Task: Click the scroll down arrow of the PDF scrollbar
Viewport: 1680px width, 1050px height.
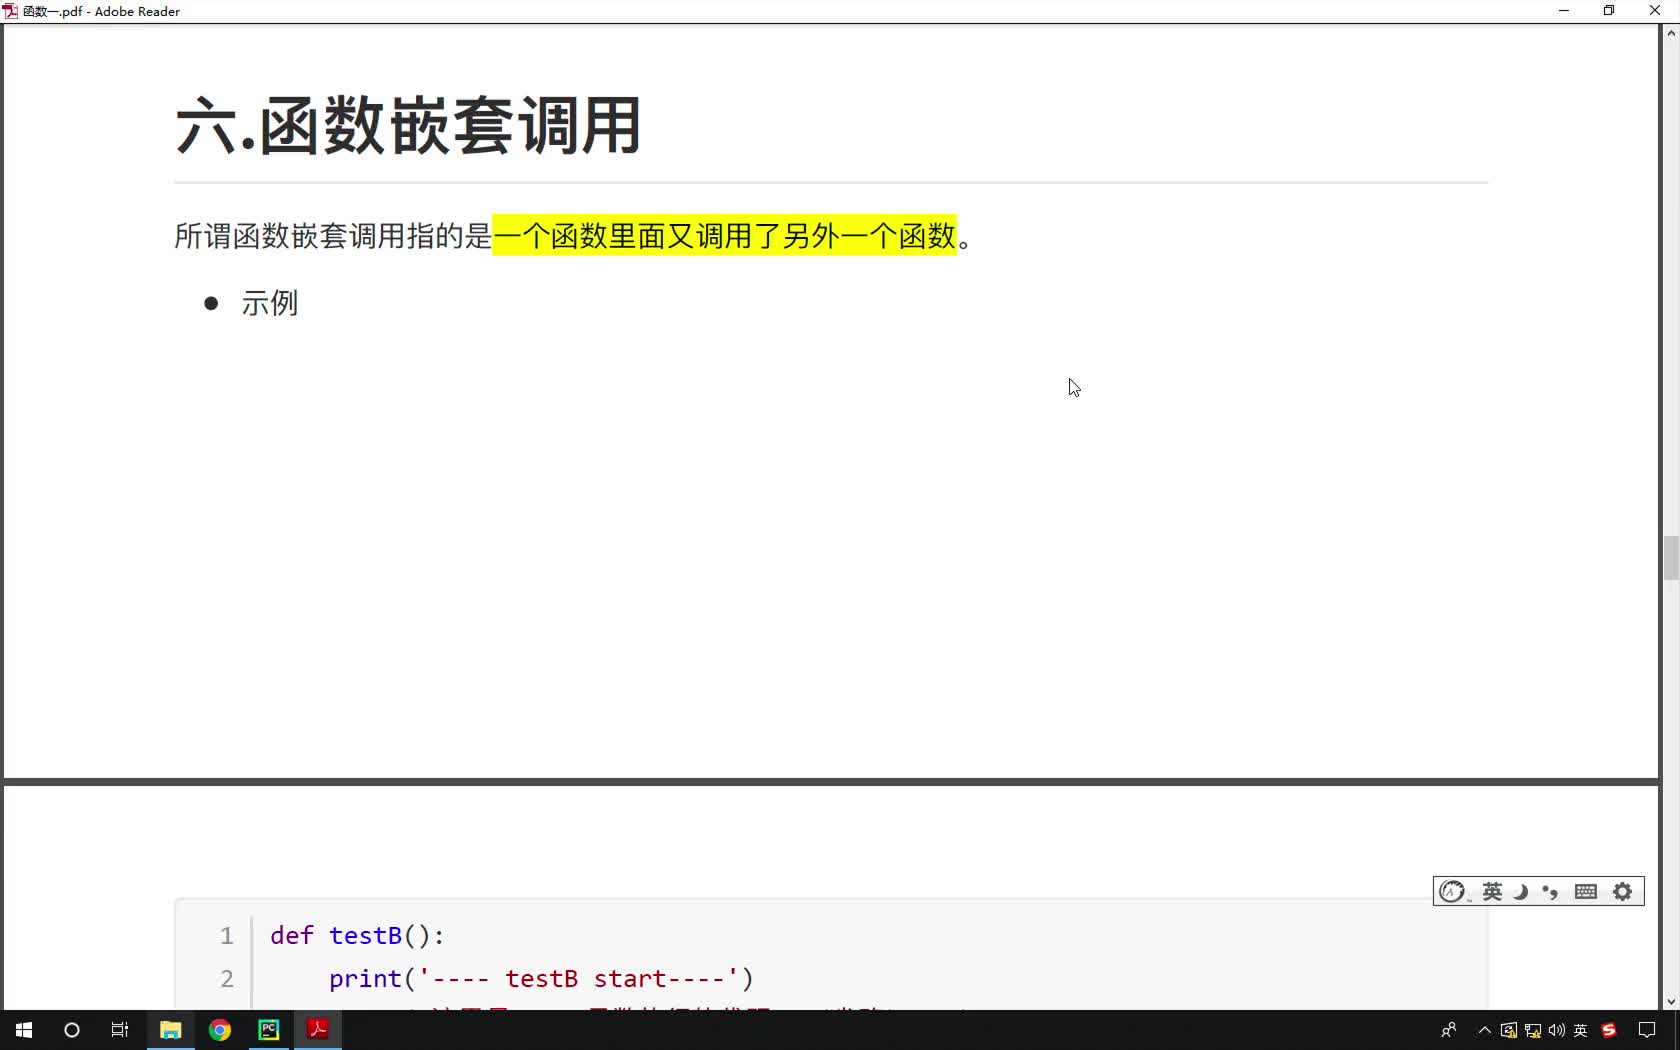Action: pyautogui.click(x=1671, y=1001)
